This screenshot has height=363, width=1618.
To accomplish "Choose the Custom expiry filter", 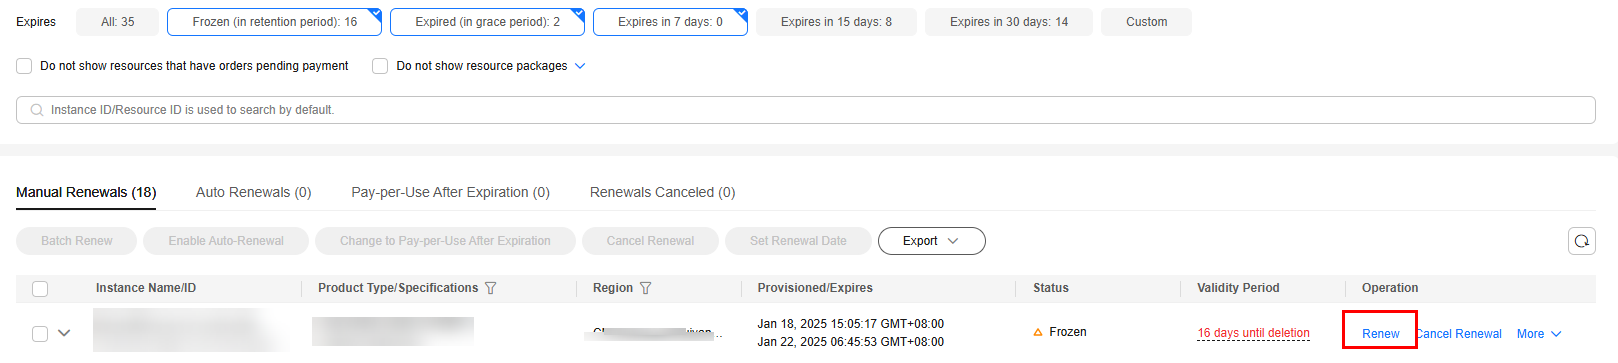I will point(1146,22).
